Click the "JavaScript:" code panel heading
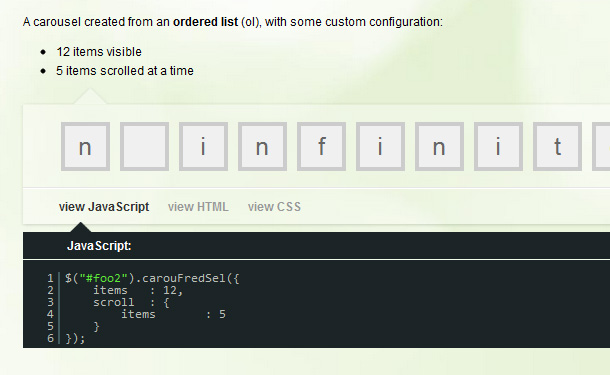 point(99,246)
